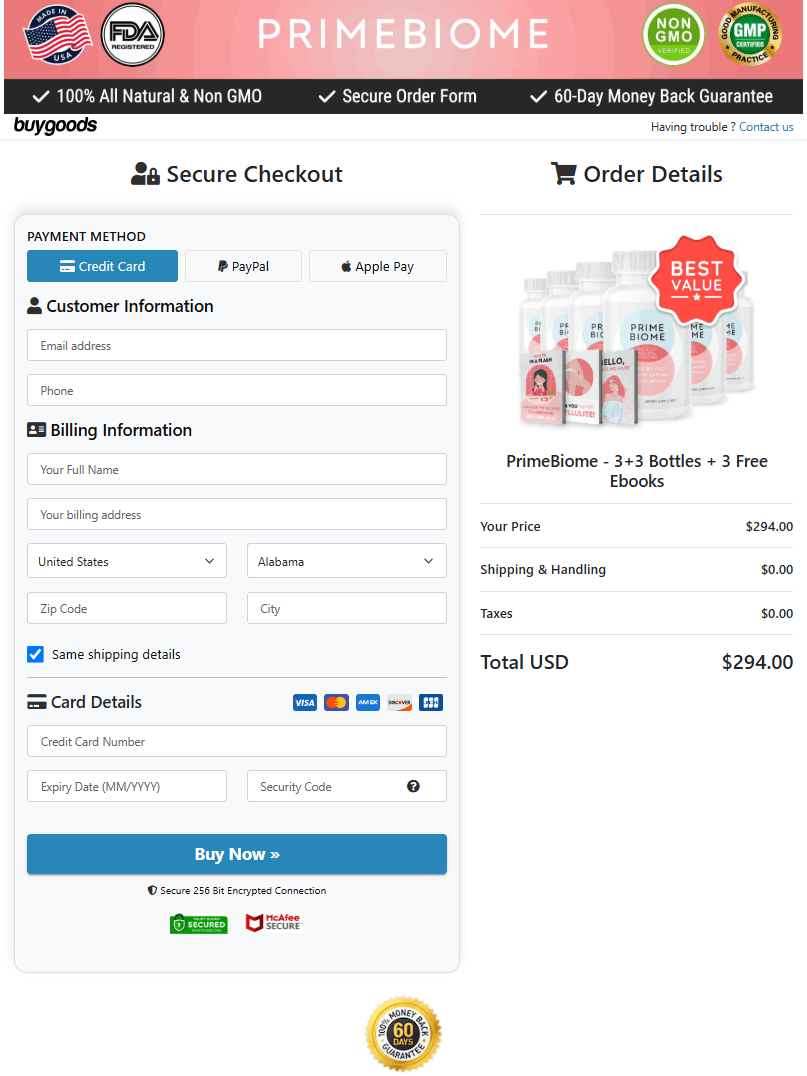Screen dimensions: 807x1076
Task: Click the Email address field
Action: [236, 345]
